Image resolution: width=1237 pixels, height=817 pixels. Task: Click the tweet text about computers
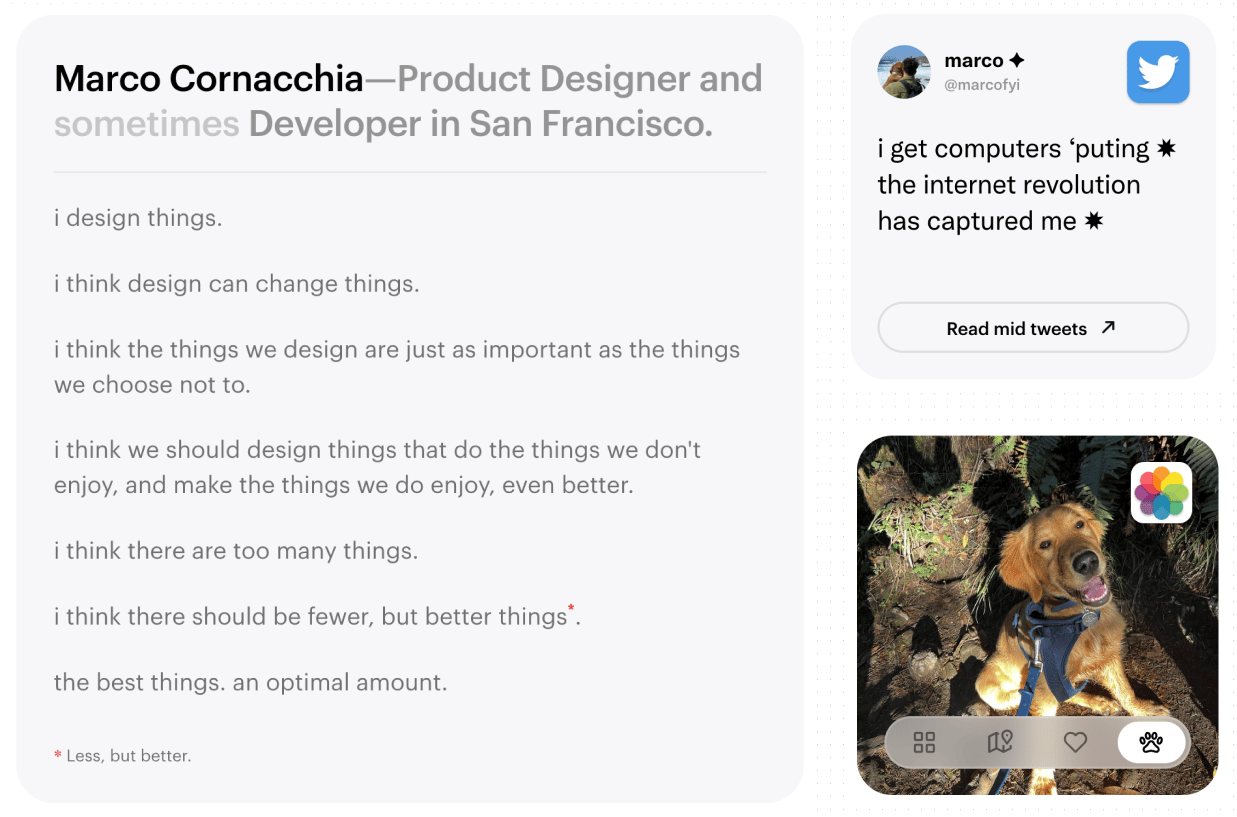[x=1027, y=185]
